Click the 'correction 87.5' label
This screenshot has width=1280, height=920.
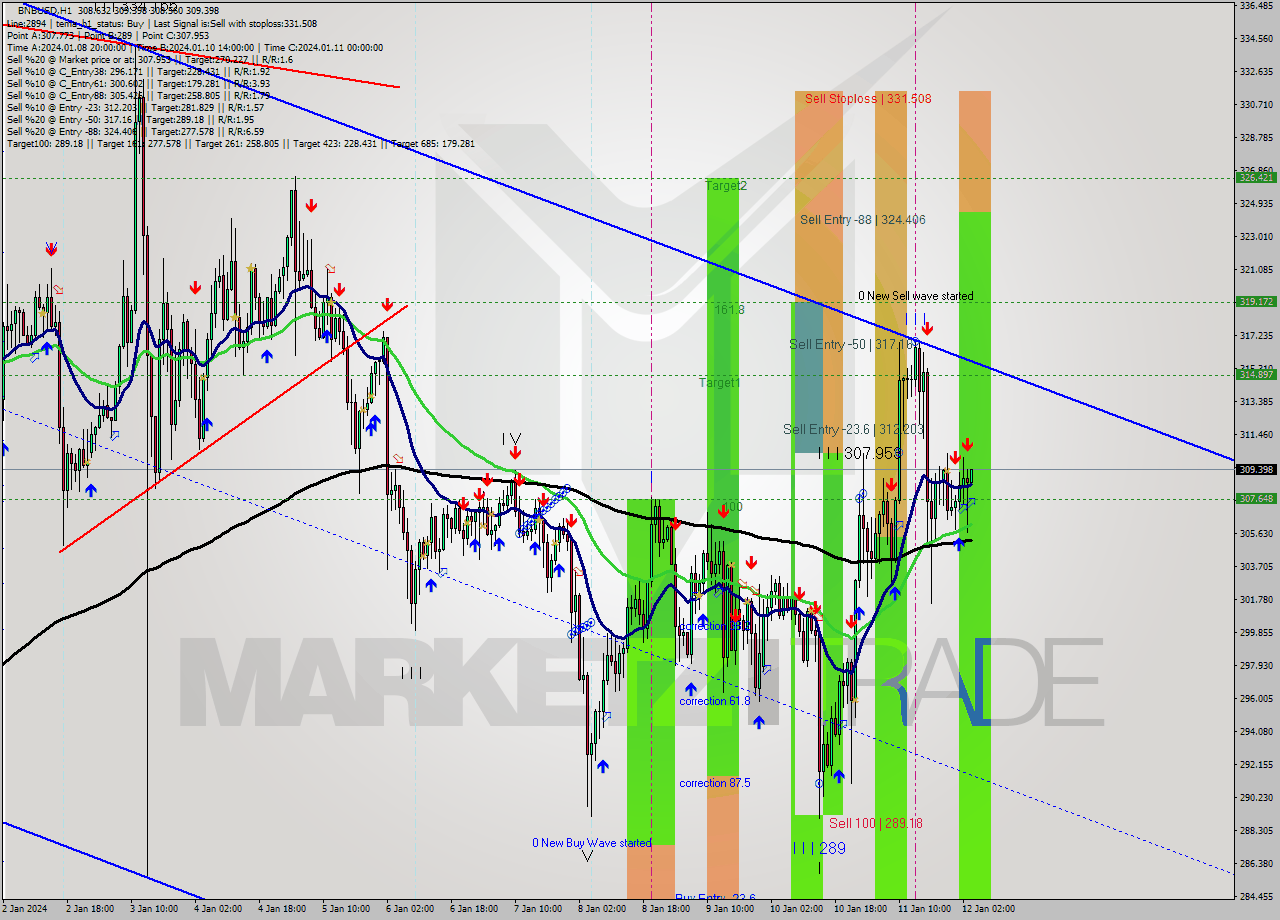point(714,783)
